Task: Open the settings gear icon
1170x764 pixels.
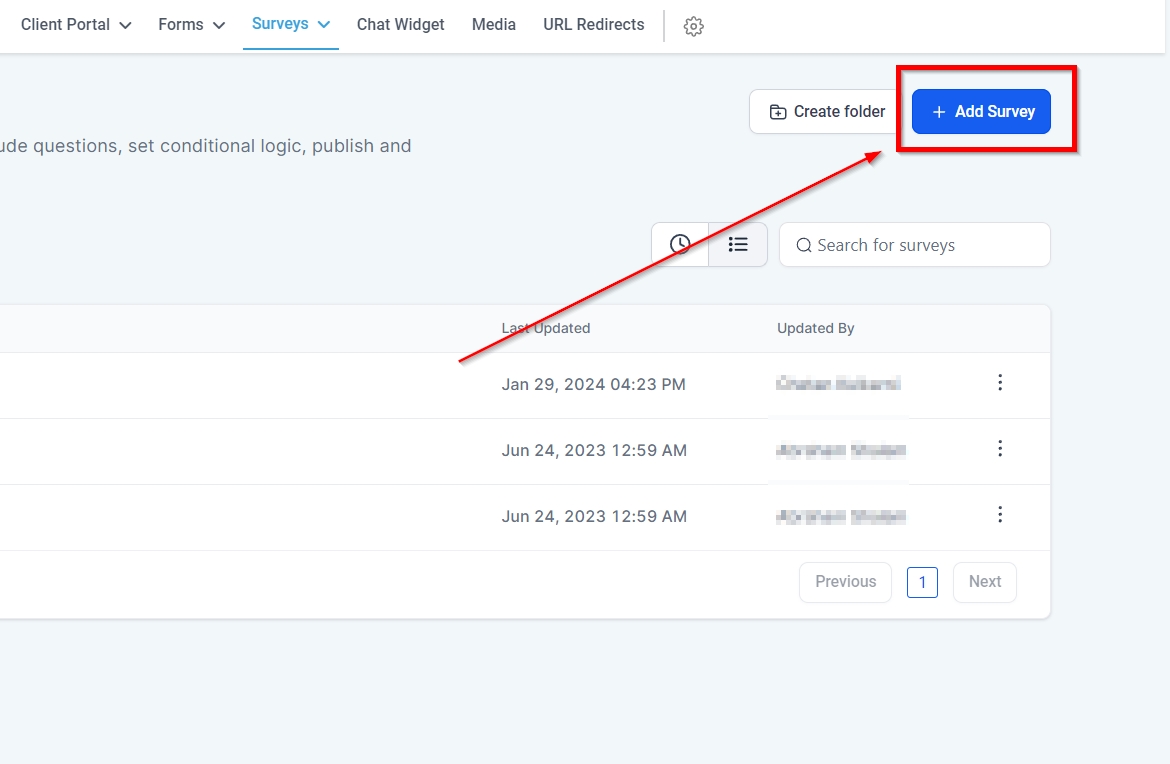Action: 693,27
